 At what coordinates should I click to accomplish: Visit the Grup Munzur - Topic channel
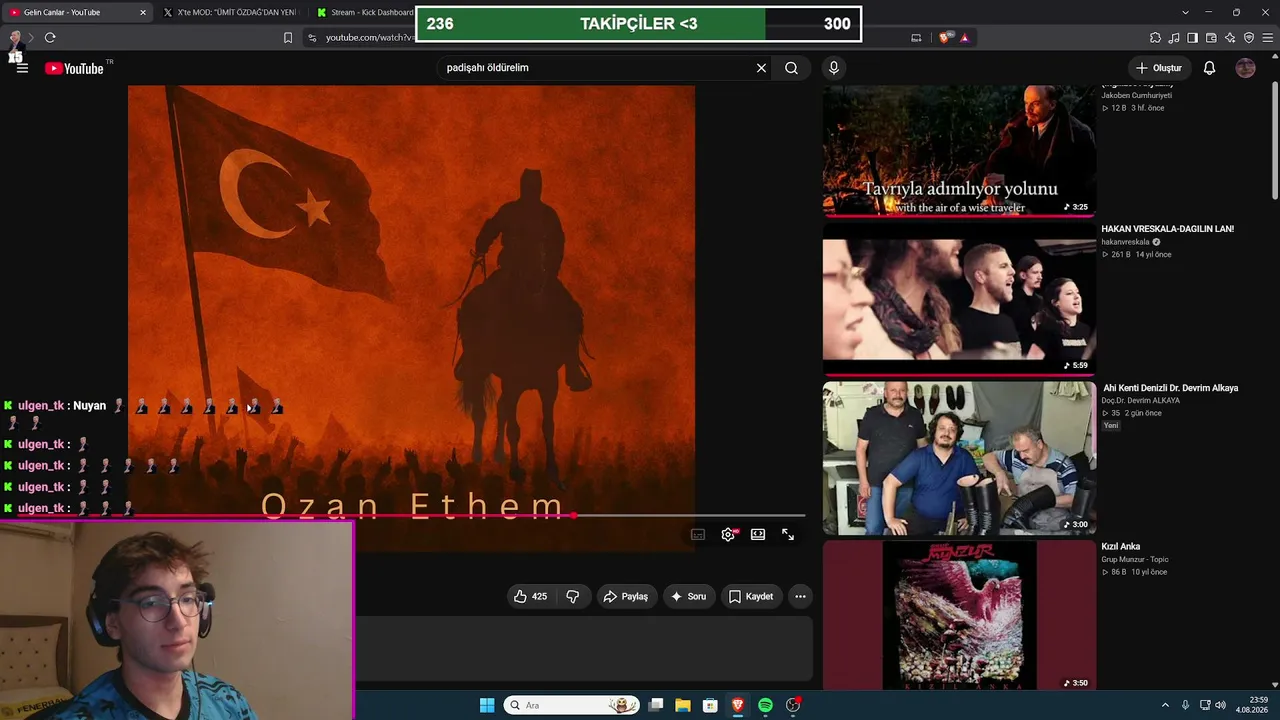[1135, 560]
